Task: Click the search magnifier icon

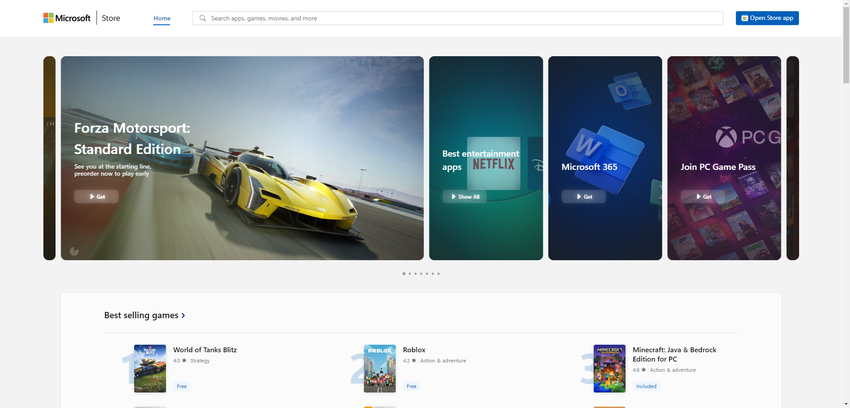Action: click(203, 18)
